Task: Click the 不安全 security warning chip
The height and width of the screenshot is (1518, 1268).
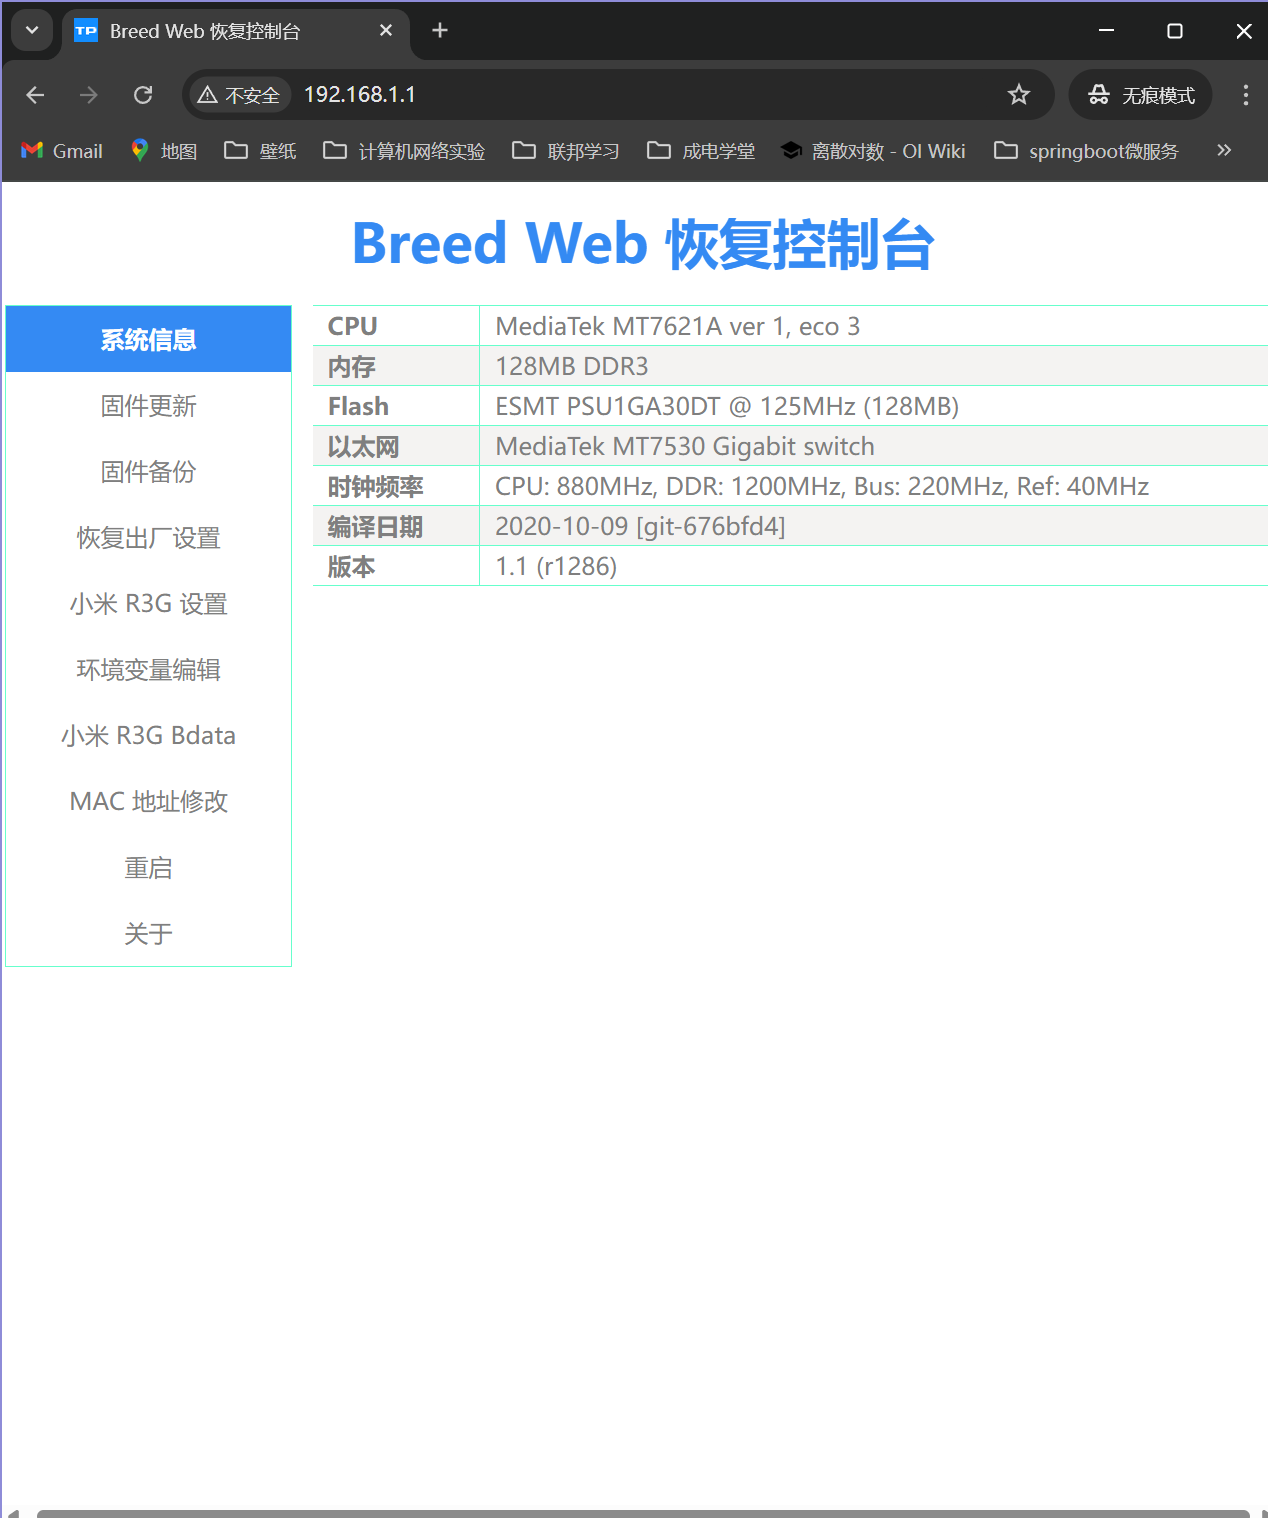Action: (x=238, y=95)
